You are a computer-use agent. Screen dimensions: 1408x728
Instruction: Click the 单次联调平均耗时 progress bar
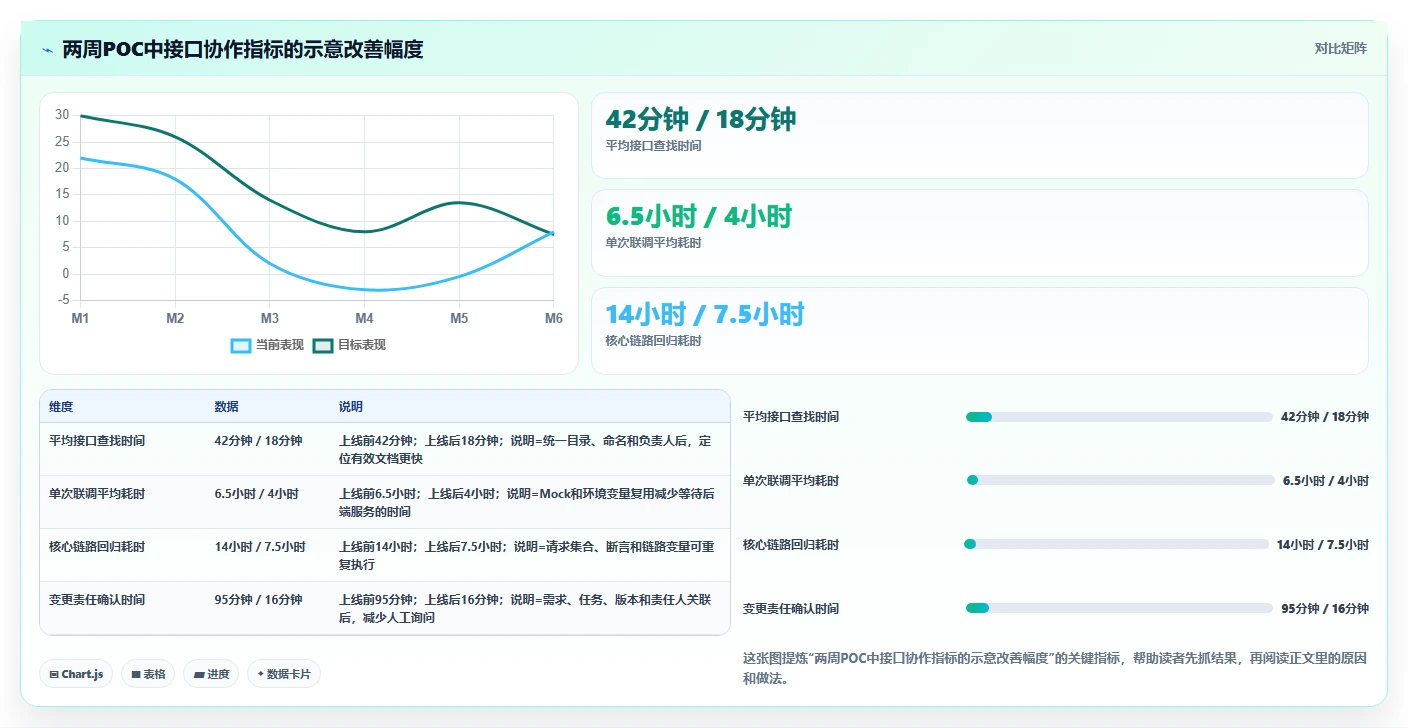(1120, 481)
